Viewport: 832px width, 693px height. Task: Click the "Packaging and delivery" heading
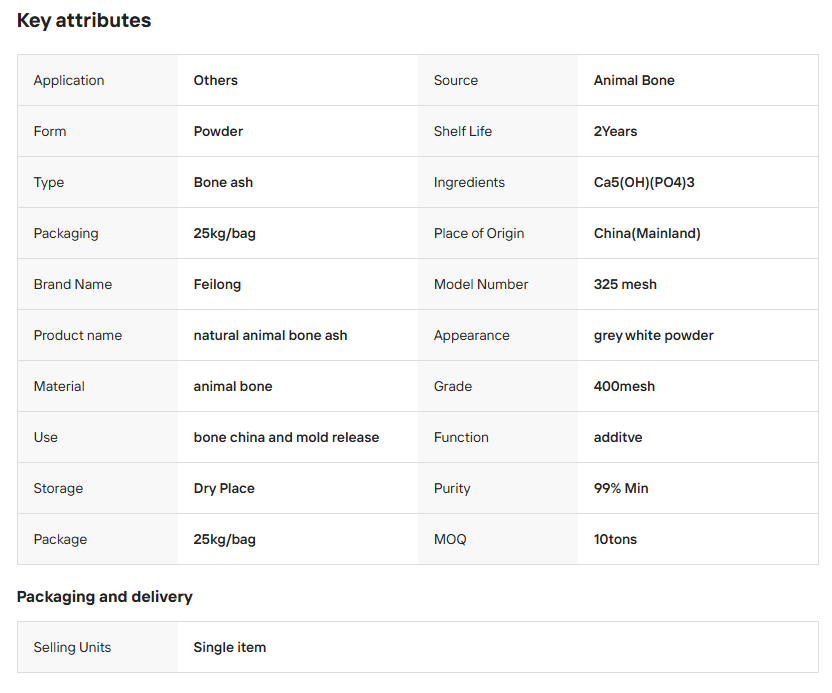coord(105,597)
